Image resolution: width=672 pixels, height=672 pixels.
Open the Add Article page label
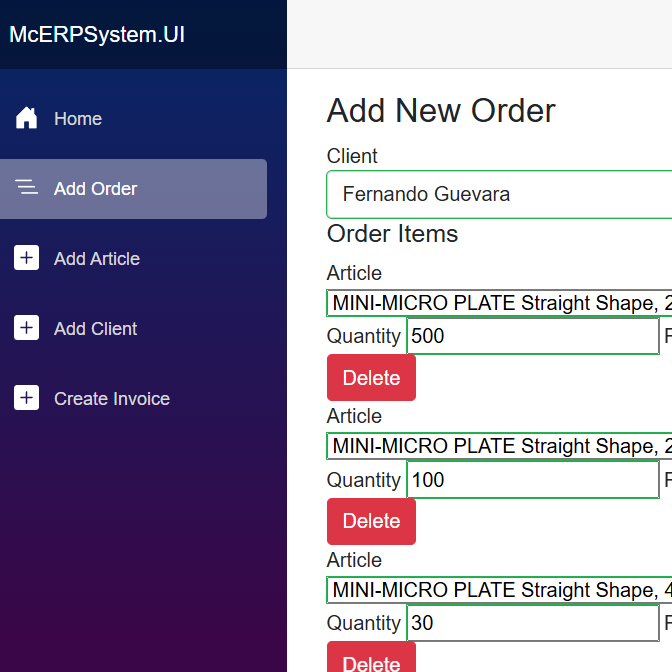tap(97, 259)
